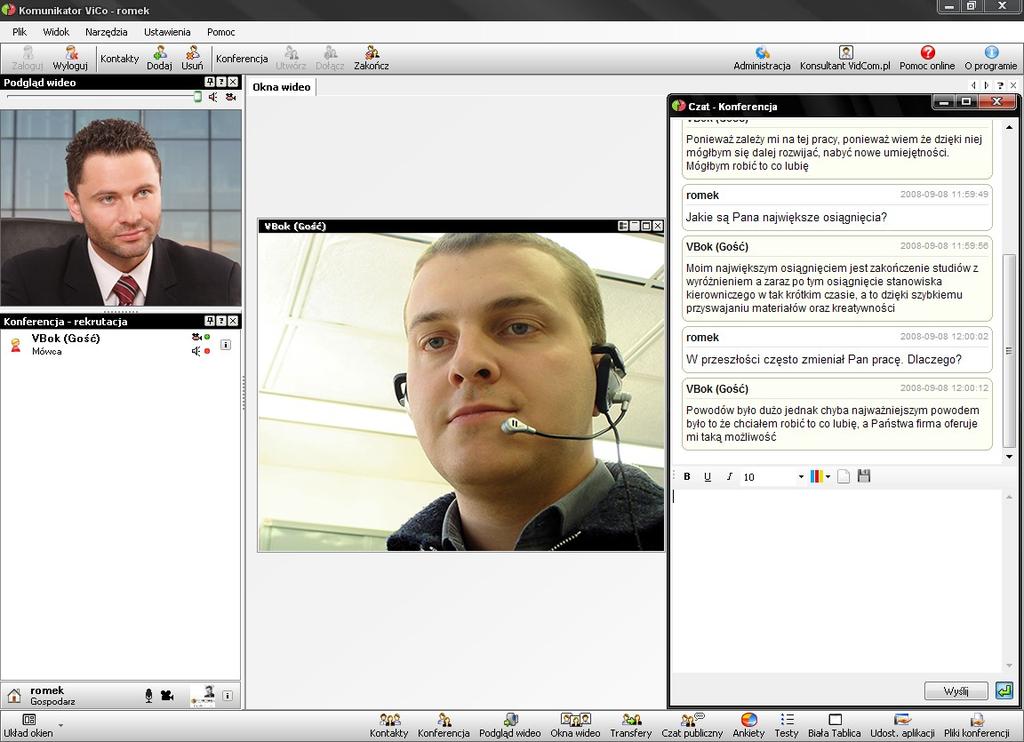
Task: Open Udost. aplikacji sharing
Action: 903,726
